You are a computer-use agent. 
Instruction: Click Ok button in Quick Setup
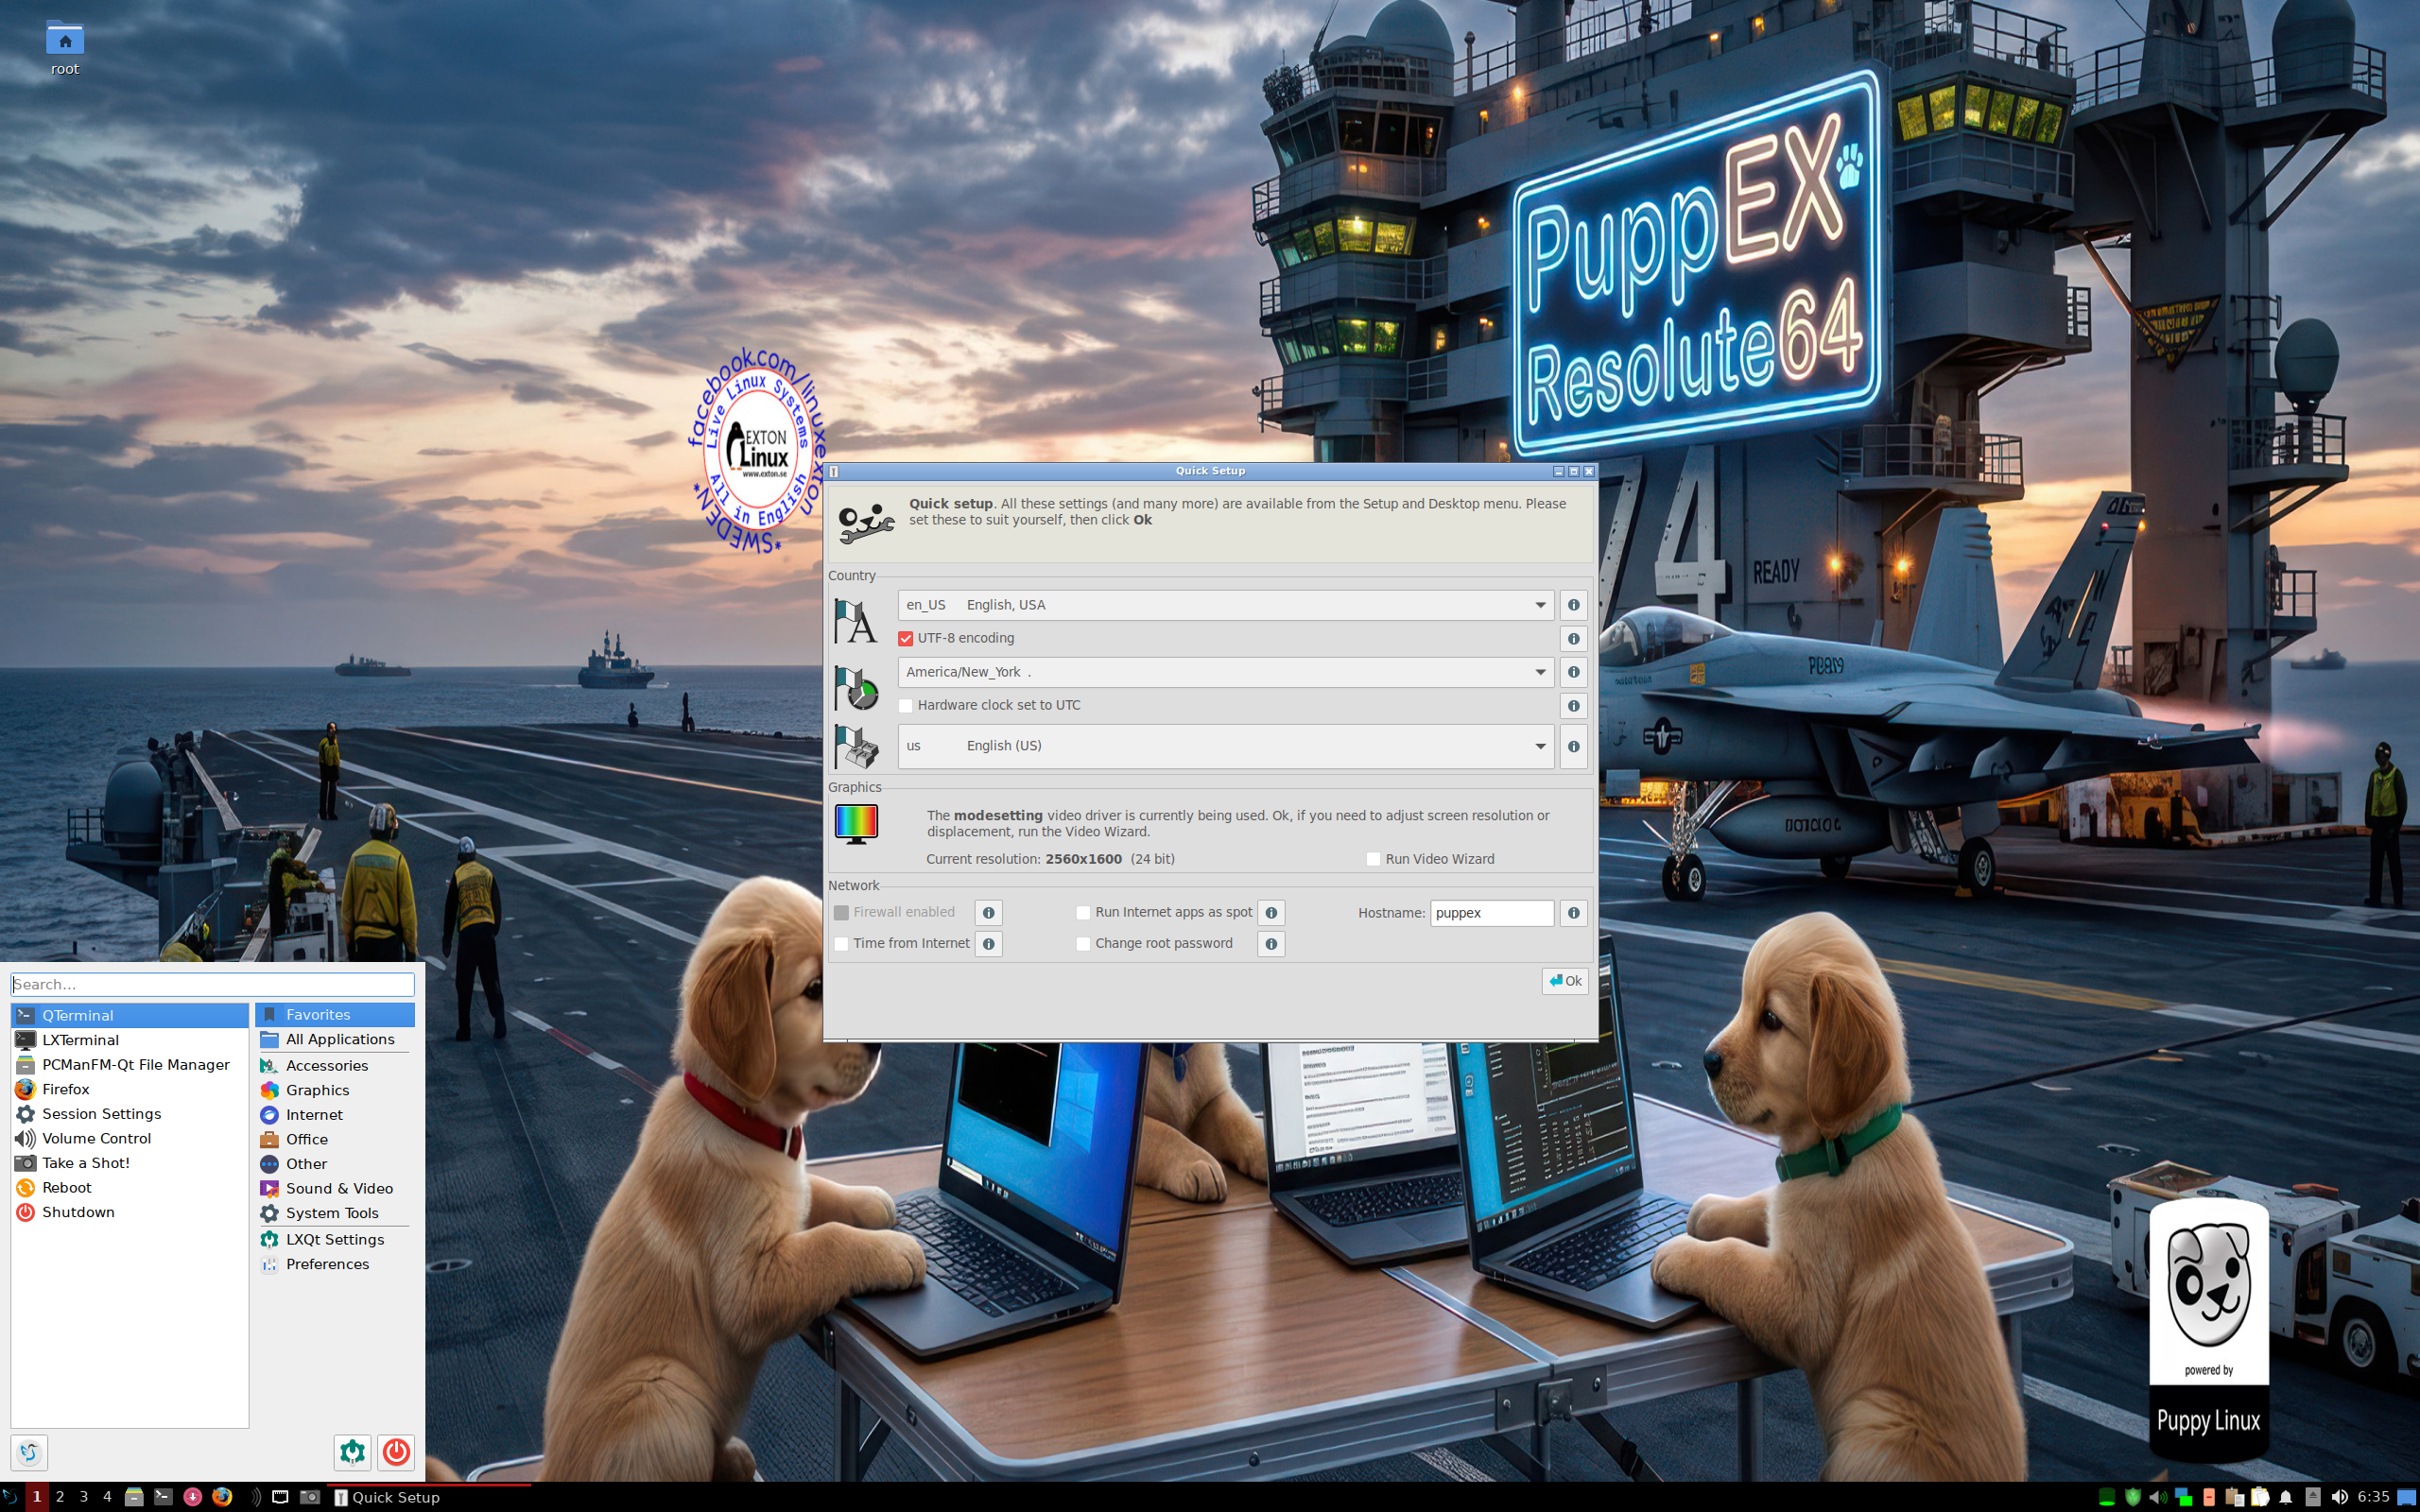pos(1565,981)
